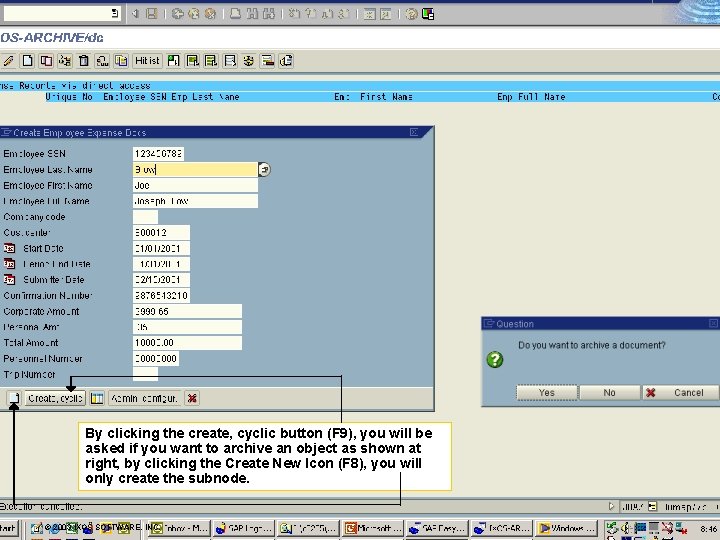Click the Save diskette icon
This screenshot has width=720, height=540.
pyautogui.click(x=152, y=14)
